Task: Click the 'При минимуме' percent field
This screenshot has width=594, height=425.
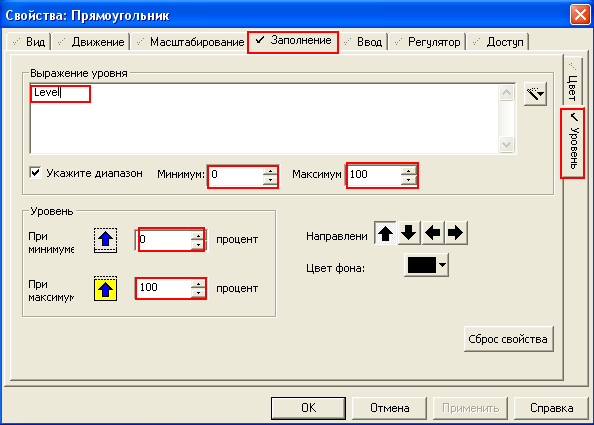Action: point(164,240)
